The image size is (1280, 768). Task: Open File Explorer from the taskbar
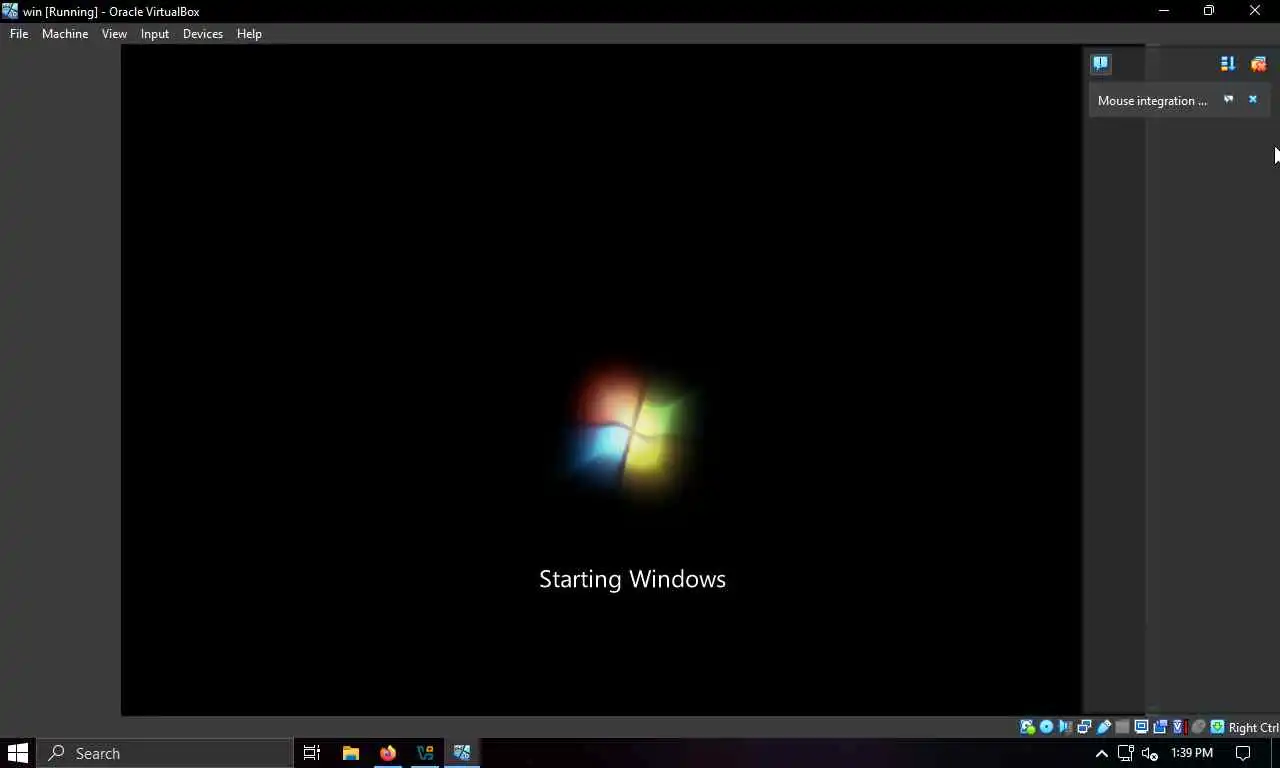350,753
